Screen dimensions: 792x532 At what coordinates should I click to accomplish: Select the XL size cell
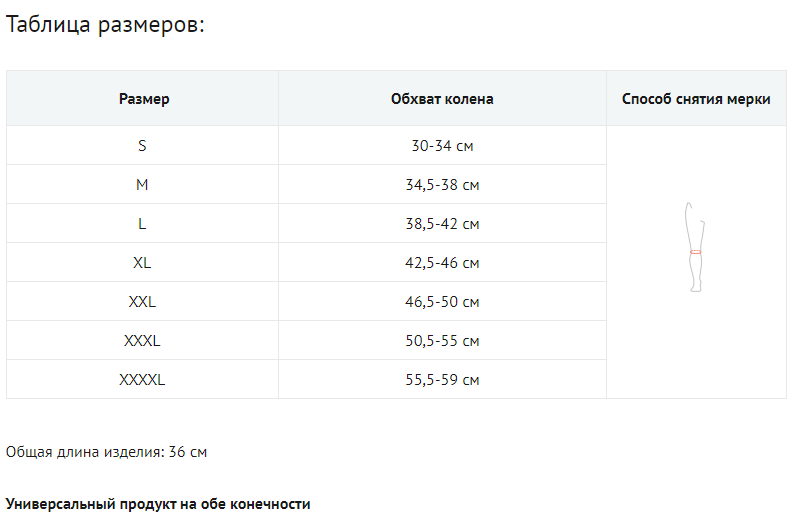click(142, 263)
